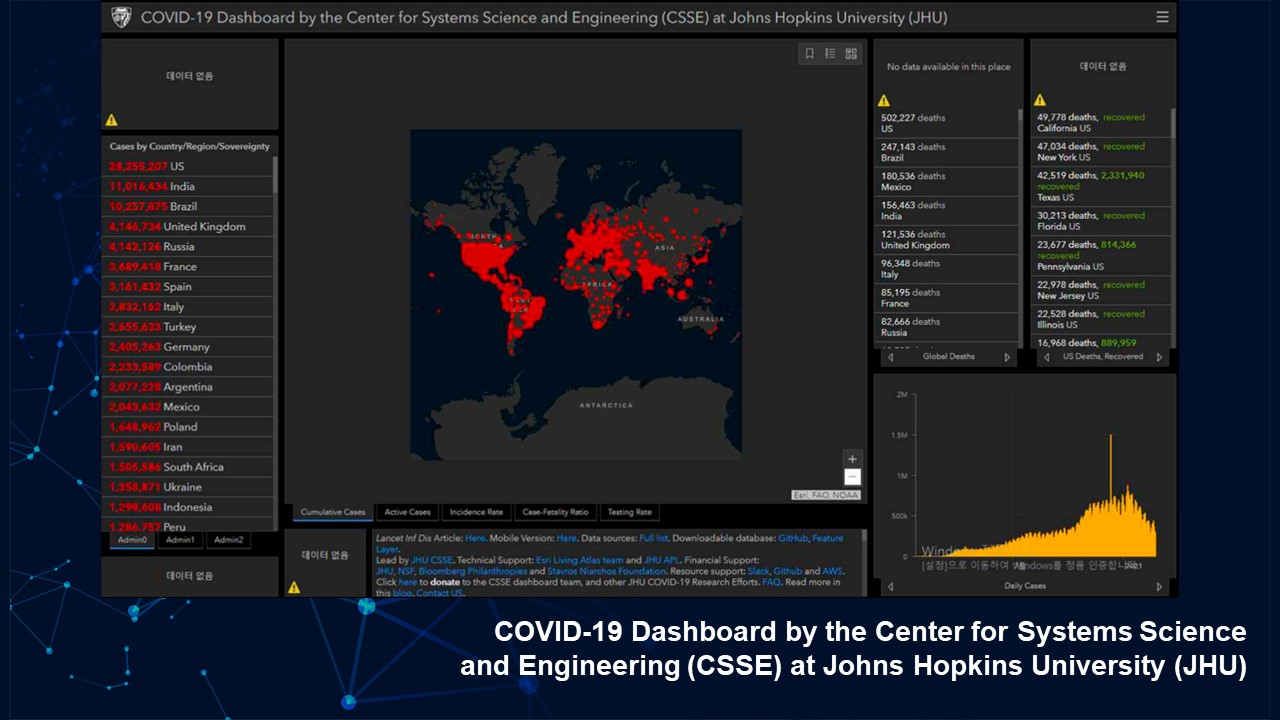Zoom out on the map
Screen dimensions: 1280x720
tap(852, 477)
